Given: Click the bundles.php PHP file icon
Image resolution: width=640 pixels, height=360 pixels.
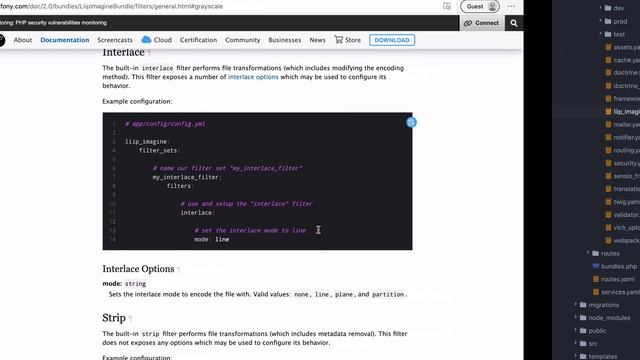Looking at the screenshot, I should pyautogui.click(x=596, y=266).
